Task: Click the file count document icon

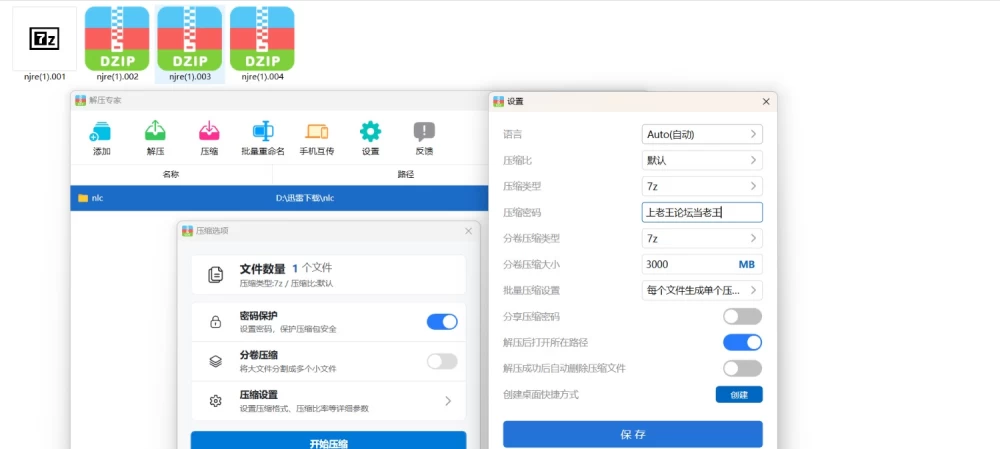Action: [x=216, y=275]
